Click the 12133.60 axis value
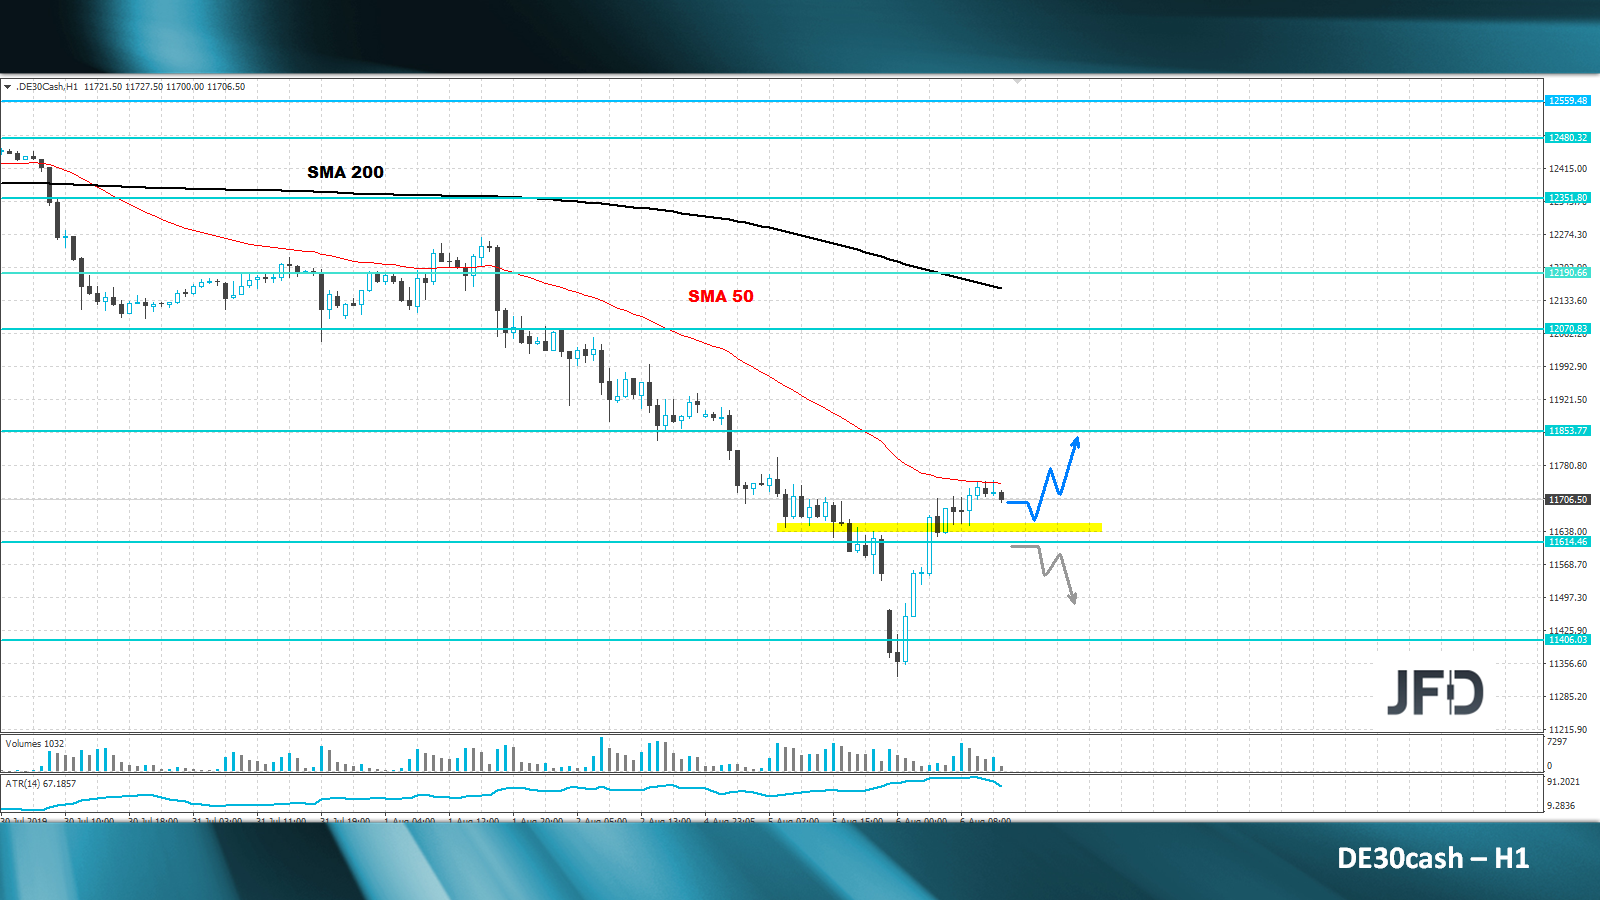The height and width of the screenshot is (900, 1600). [x=1568, y=301]
